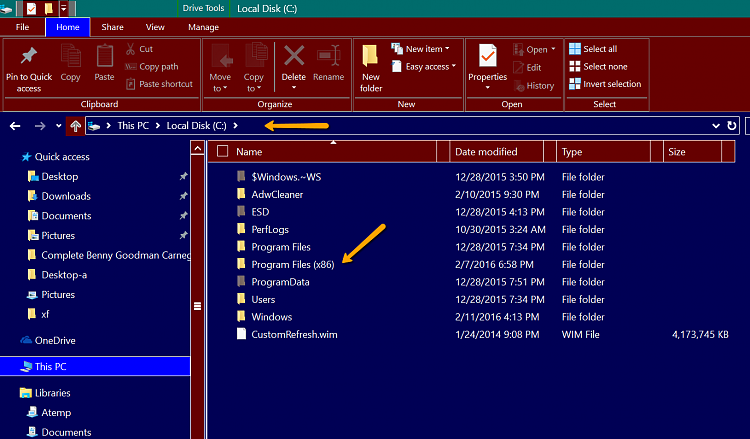Go forward with the right arrow
This screenshot has height=439, width=750.
point(40,126)
